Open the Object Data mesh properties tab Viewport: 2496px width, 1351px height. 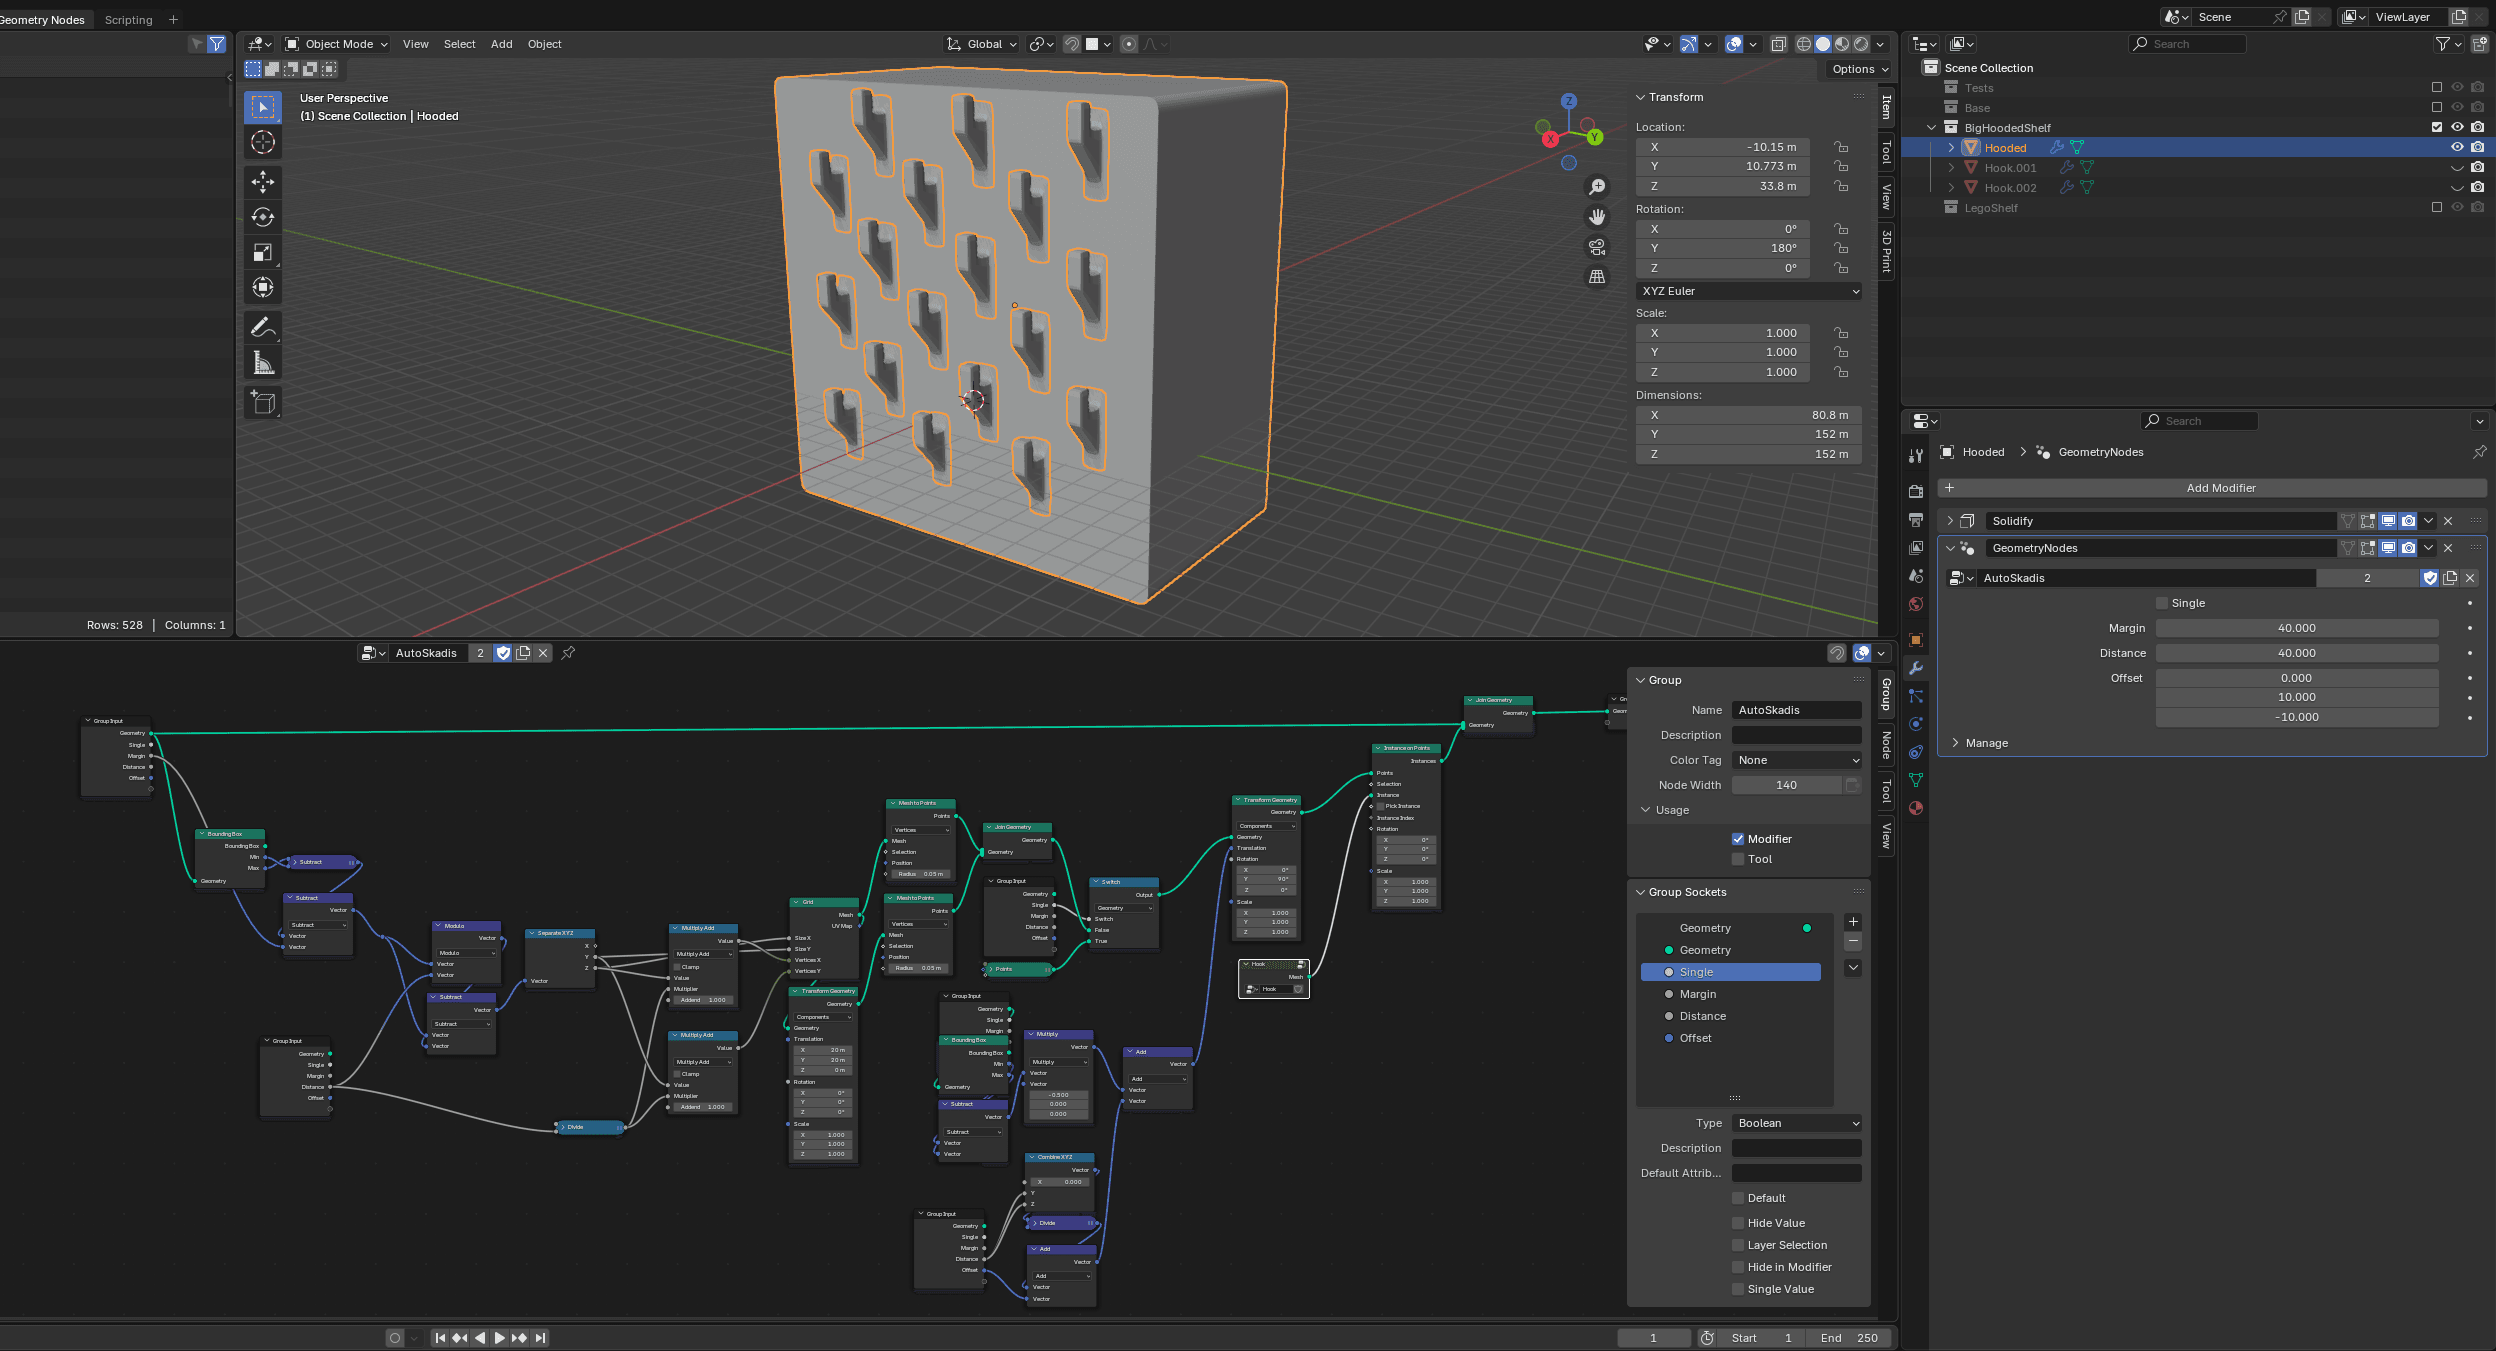tap(1916, 780)
